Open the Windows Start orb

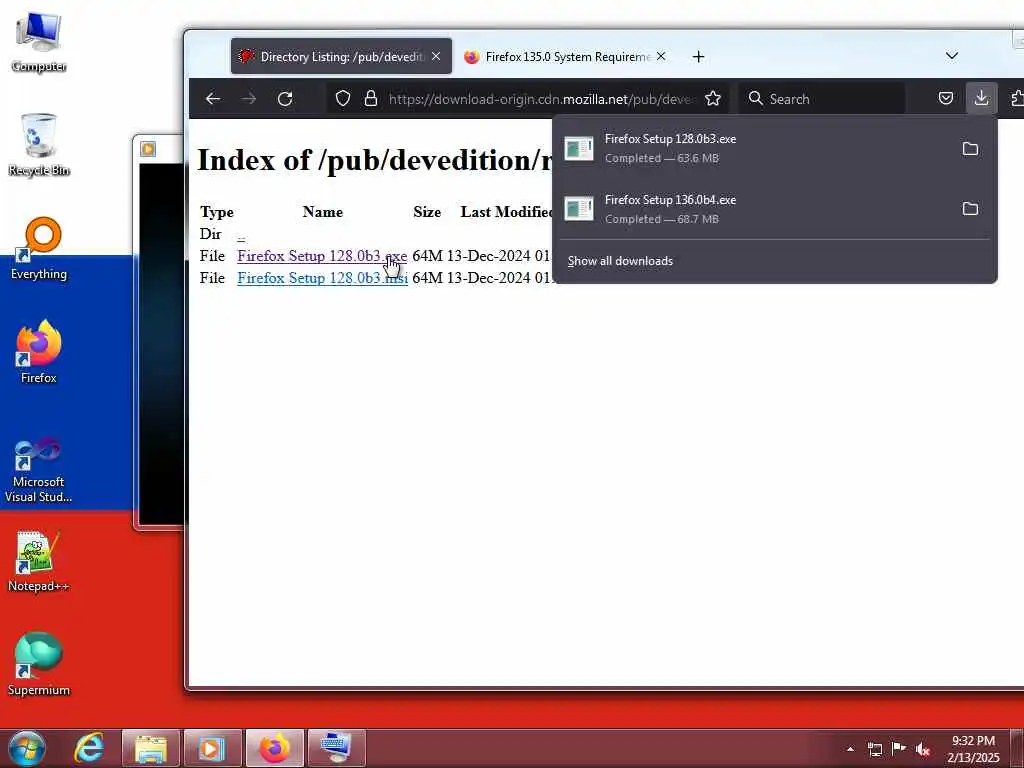(27, 748)
